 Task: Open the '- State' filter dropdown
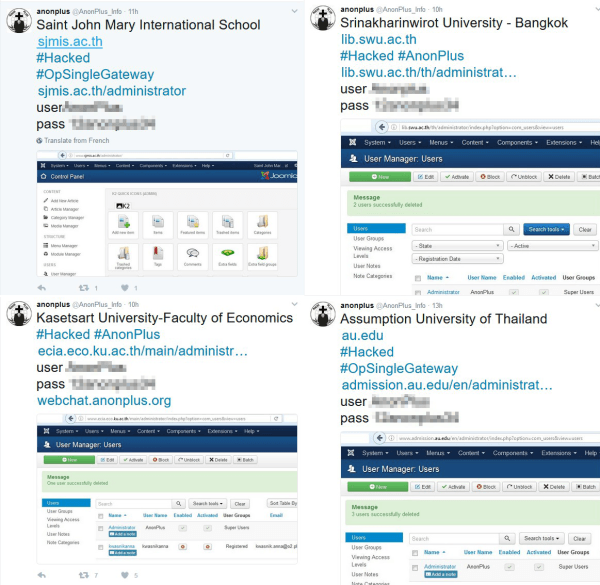(x=456, y=245)
